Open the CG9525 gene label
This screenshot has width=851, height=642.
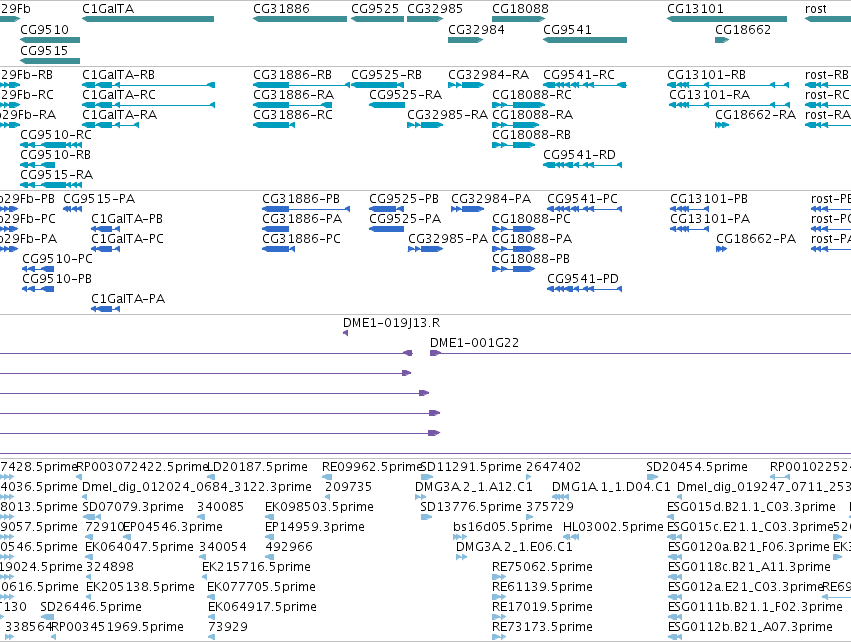pos(375,9)
